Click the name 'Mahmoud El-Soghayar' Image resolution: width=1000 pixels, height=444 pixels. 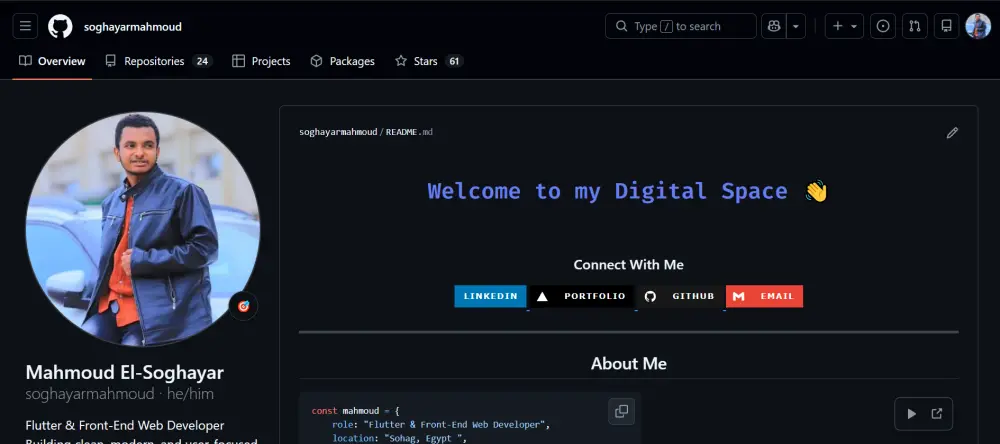[x=124, y=373]
